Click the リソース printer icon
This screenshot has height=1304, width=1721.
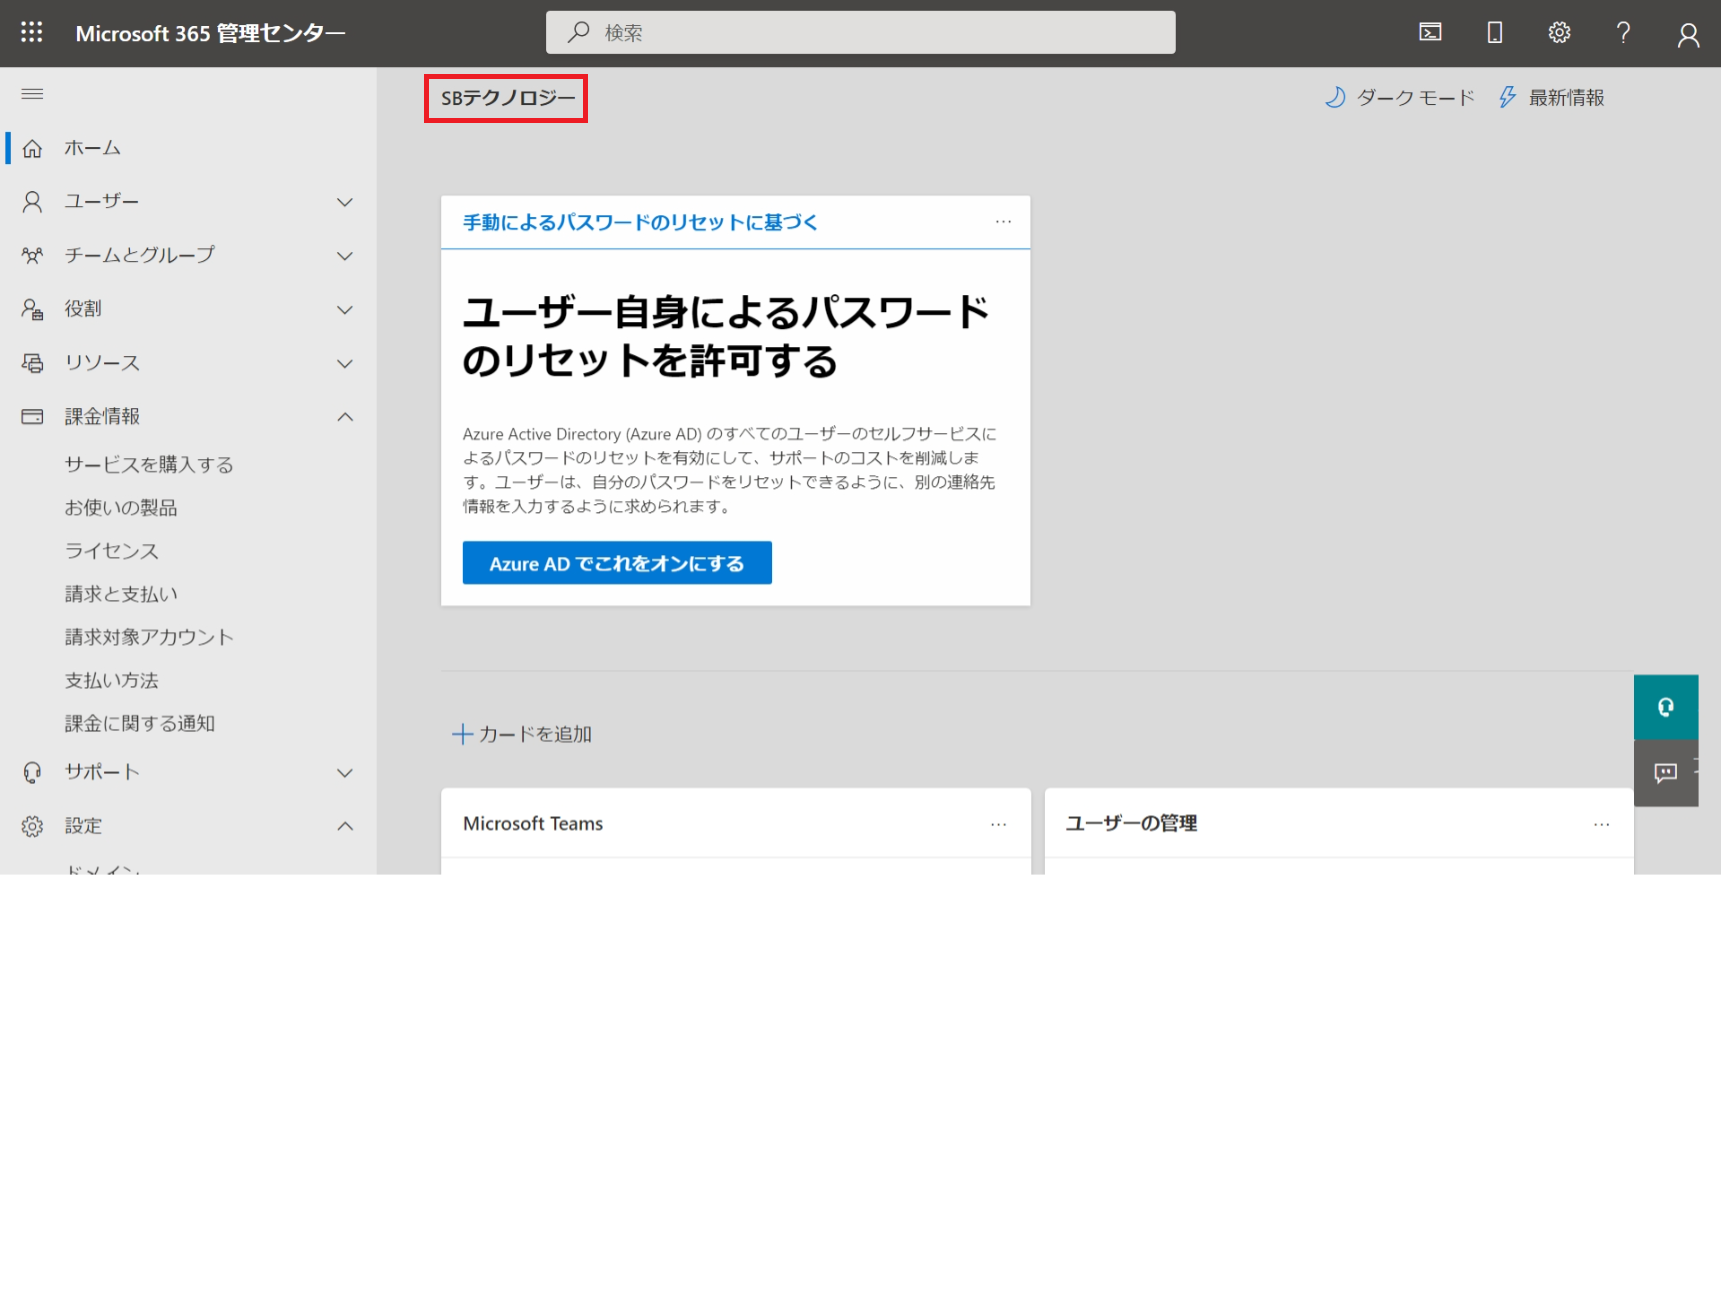[x=32, y=363]
